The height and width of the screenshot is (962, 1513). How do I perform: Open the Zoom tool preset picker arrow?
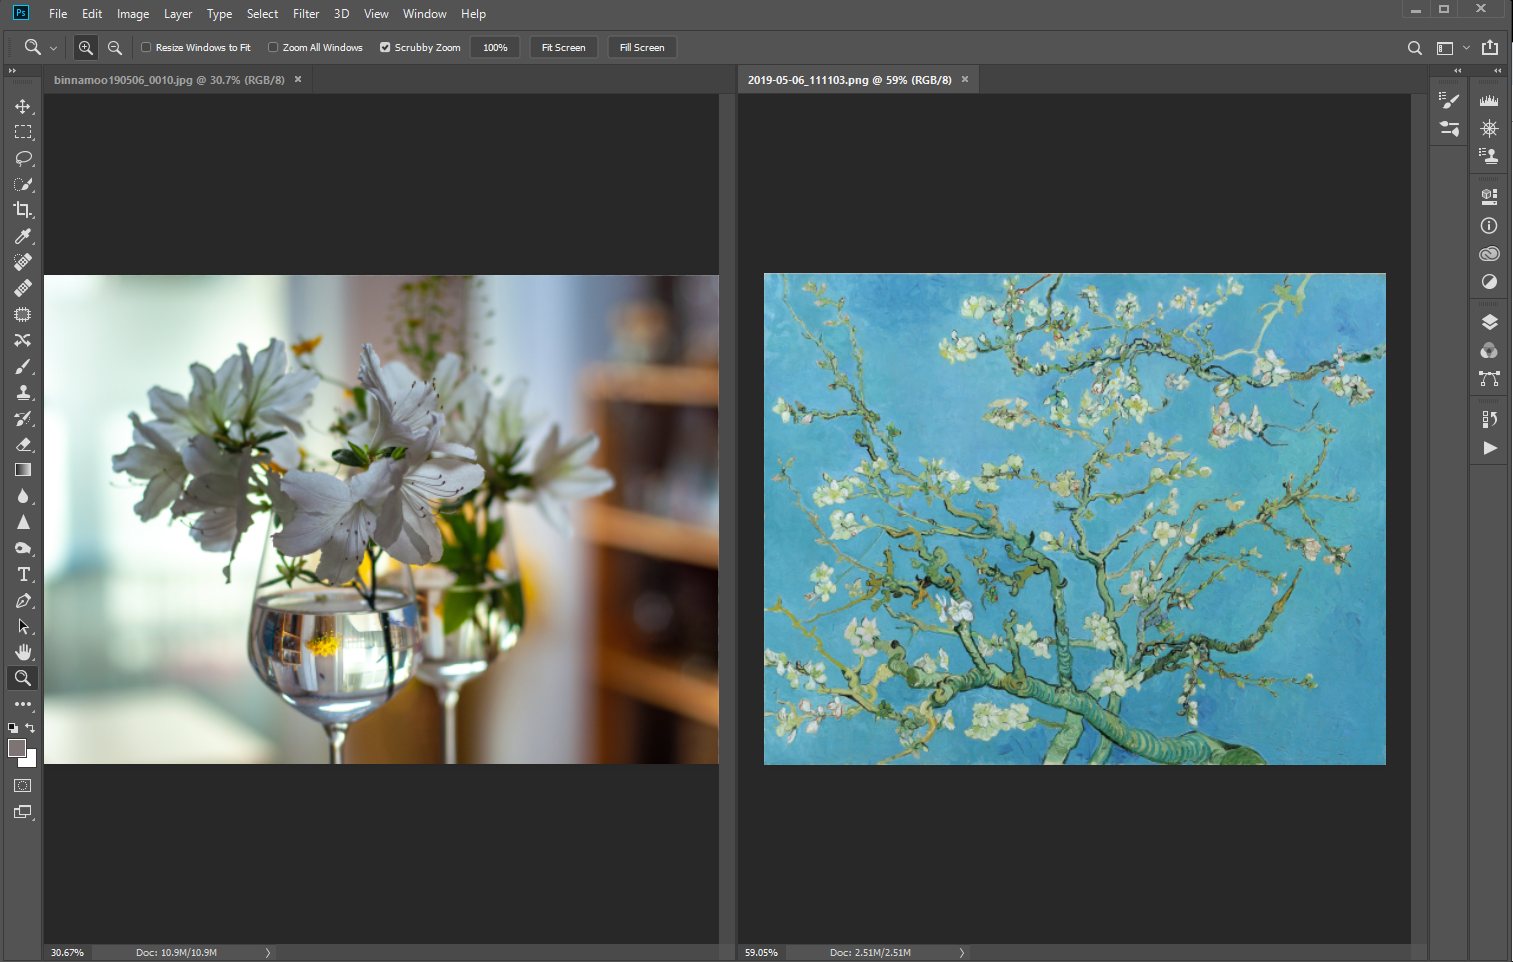[x=53, y=48]
